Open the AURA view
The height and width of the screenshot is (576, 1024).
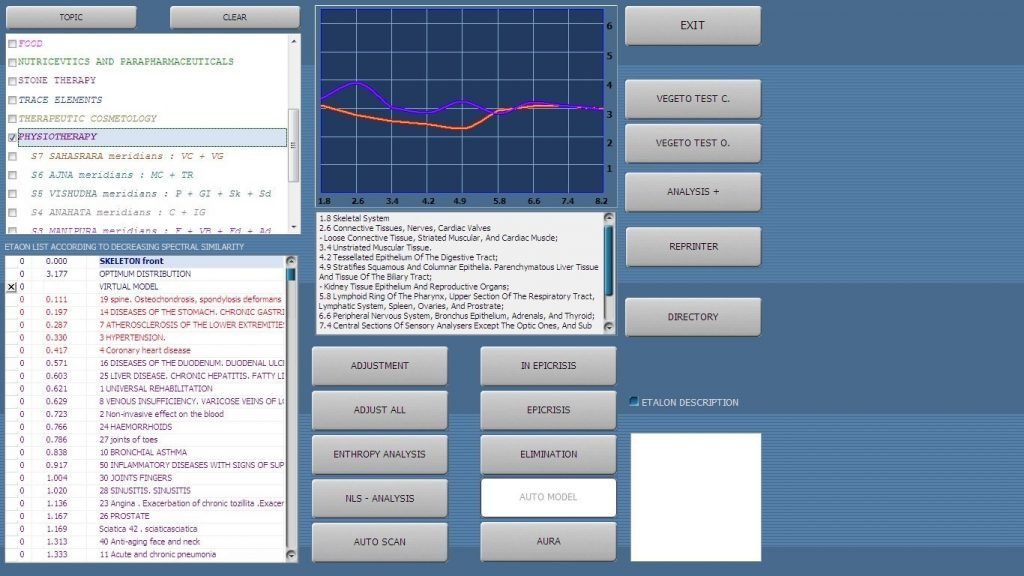click(548, 542)
